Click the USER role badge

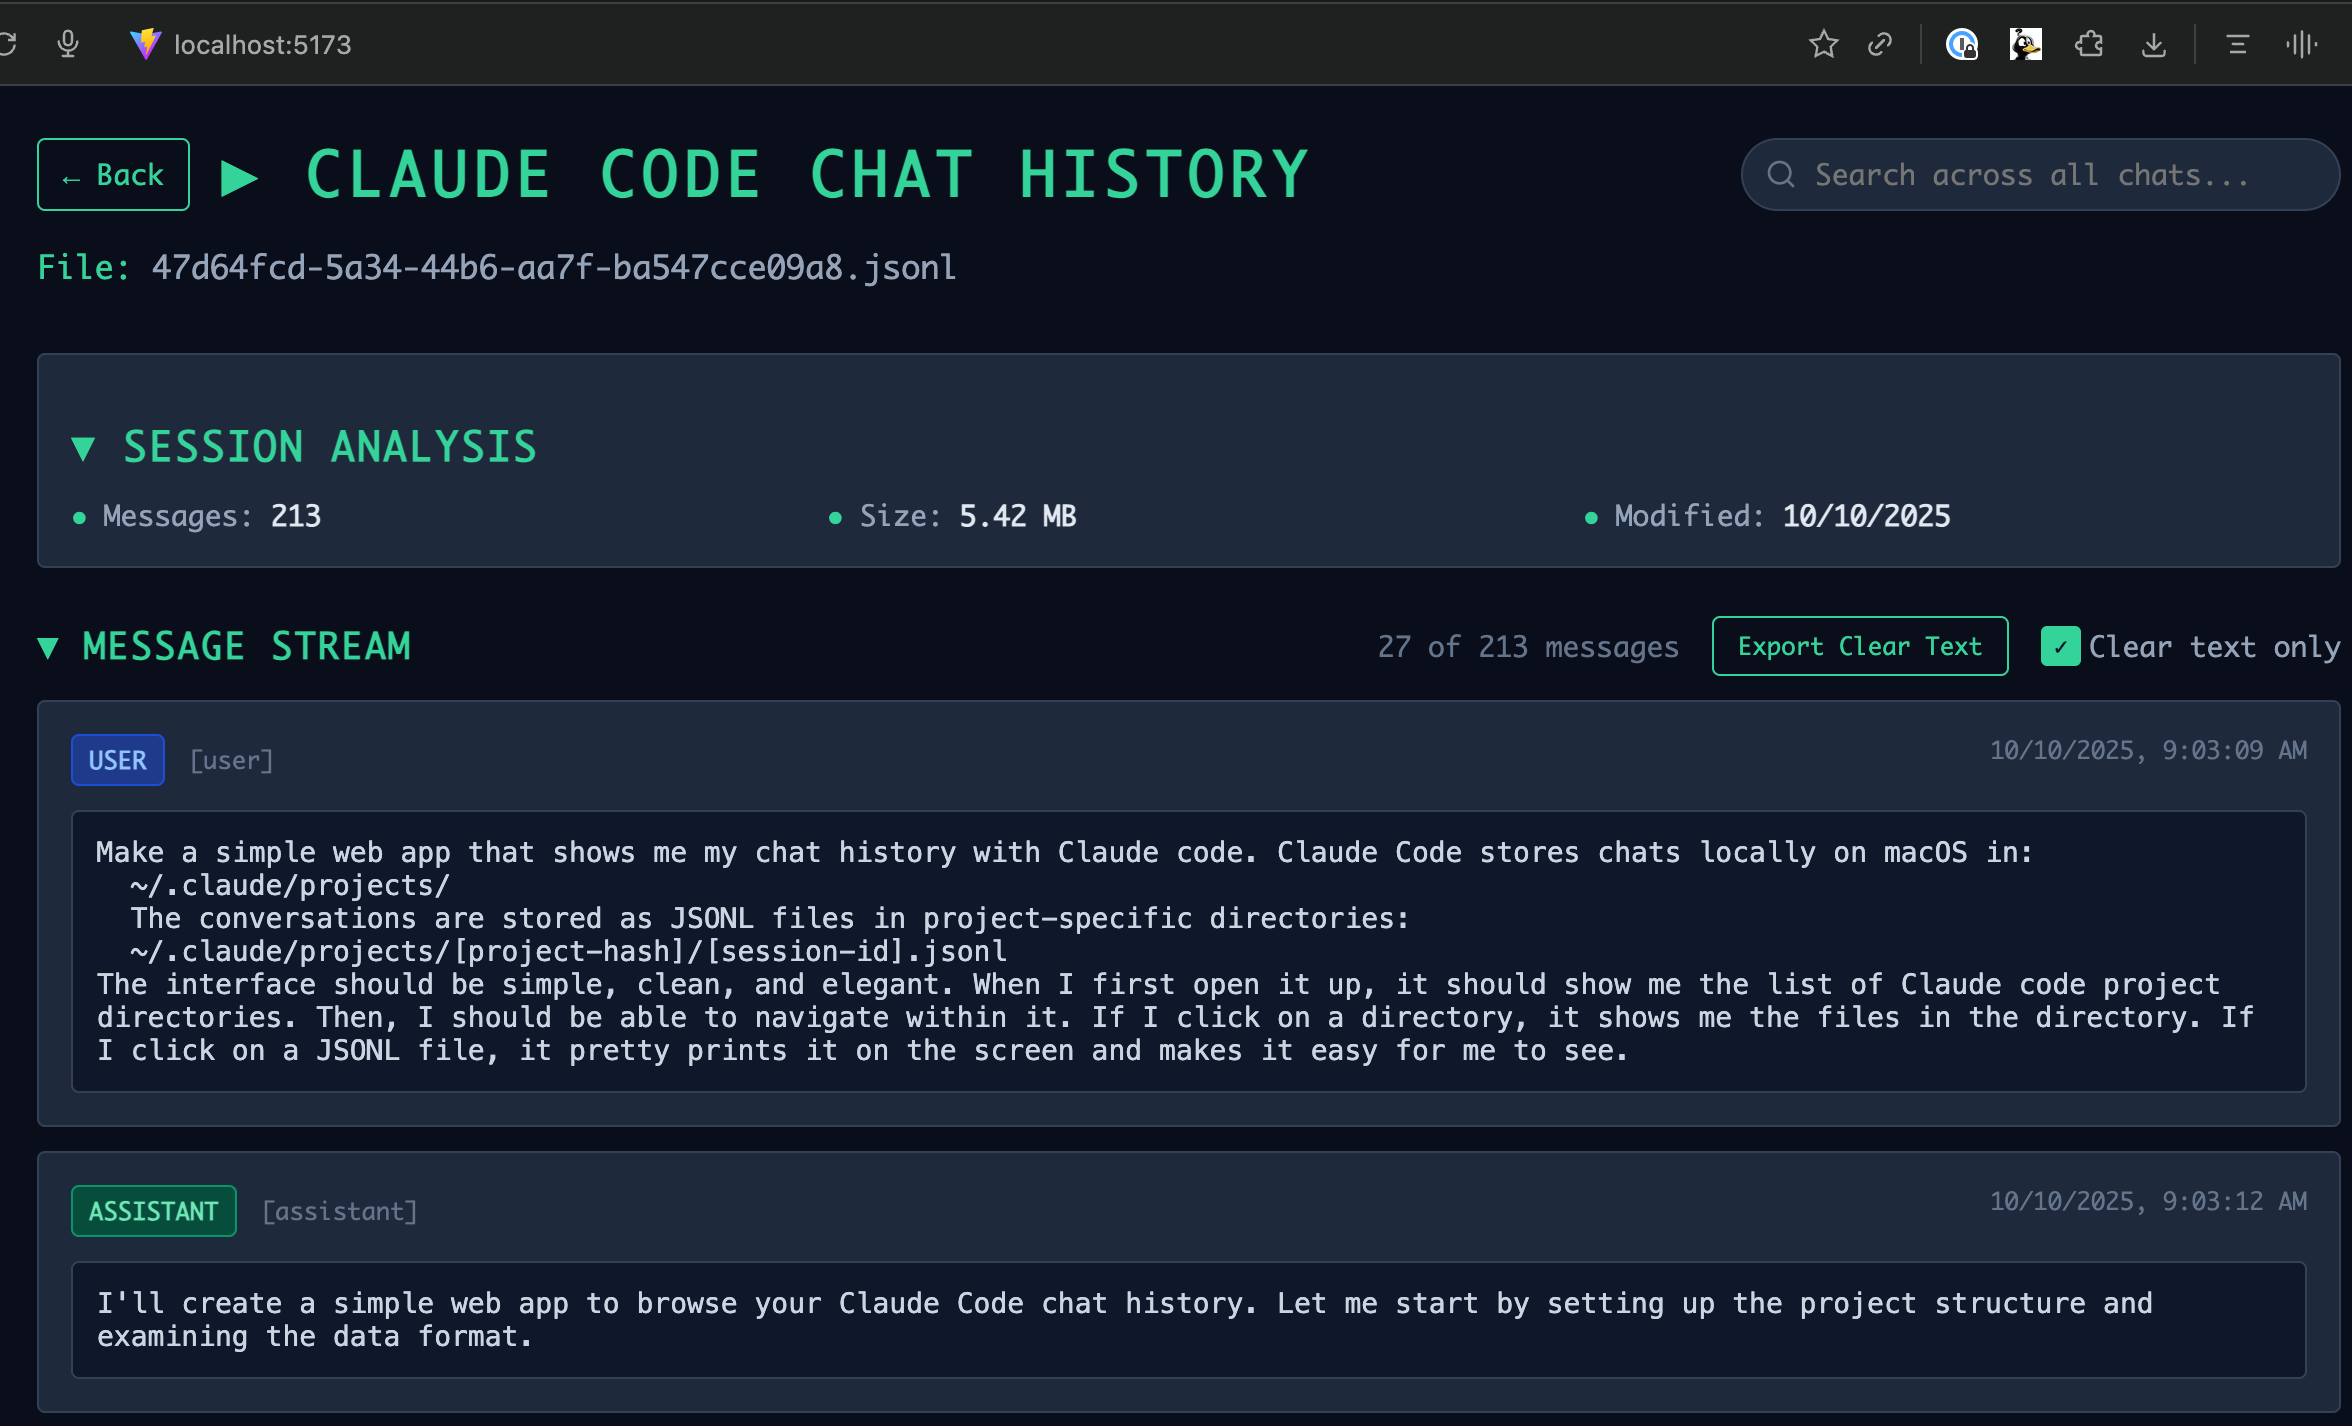[117, 760]
